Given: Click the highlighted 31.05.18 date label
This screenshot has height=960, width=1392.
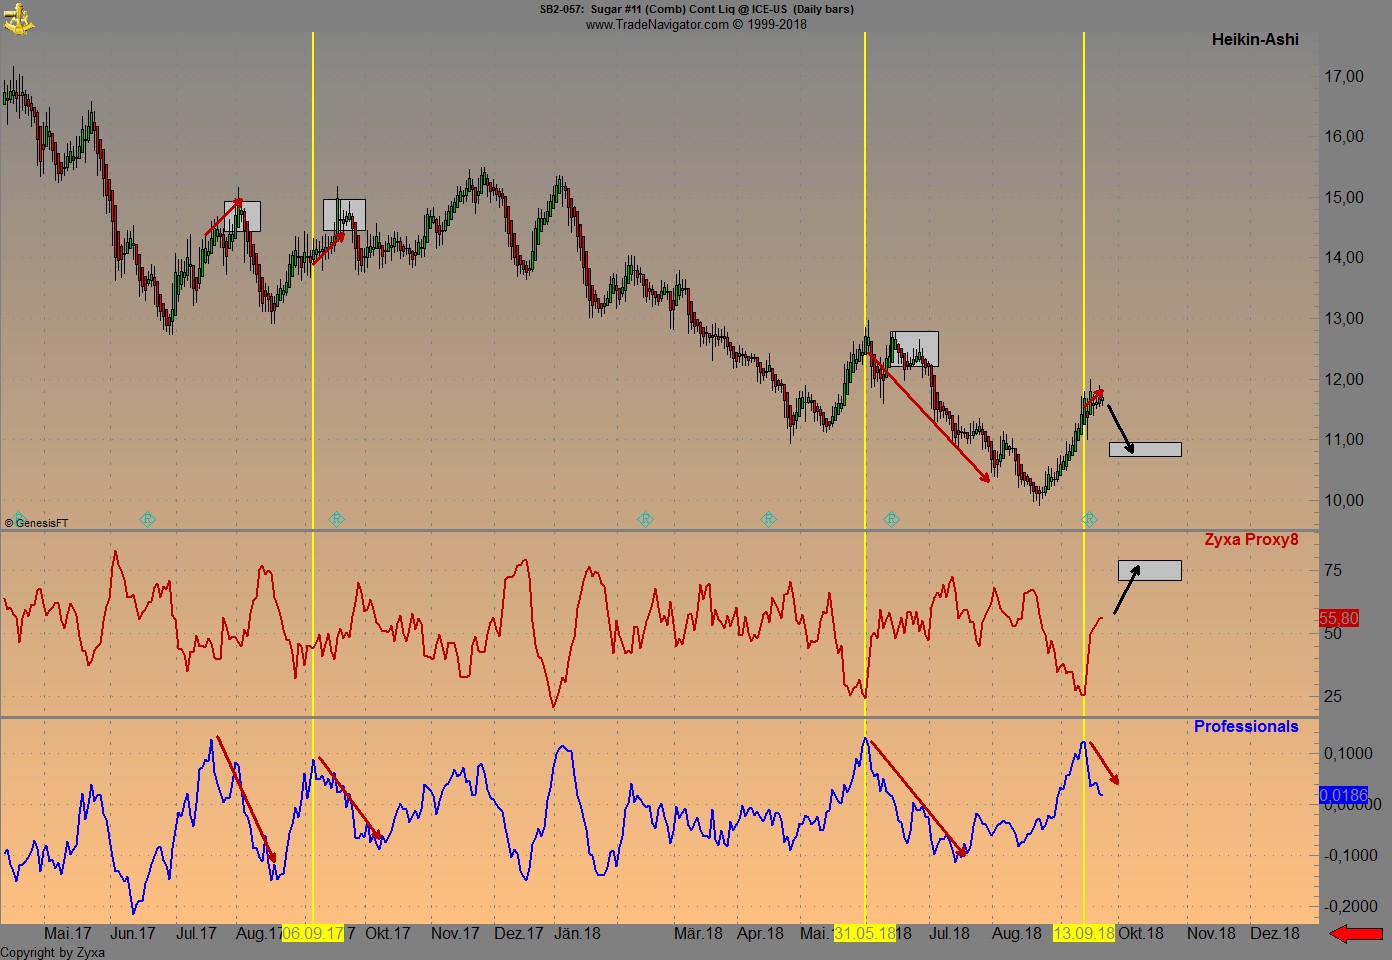Looking at the screenshot, I should click(x=865, y=934).
